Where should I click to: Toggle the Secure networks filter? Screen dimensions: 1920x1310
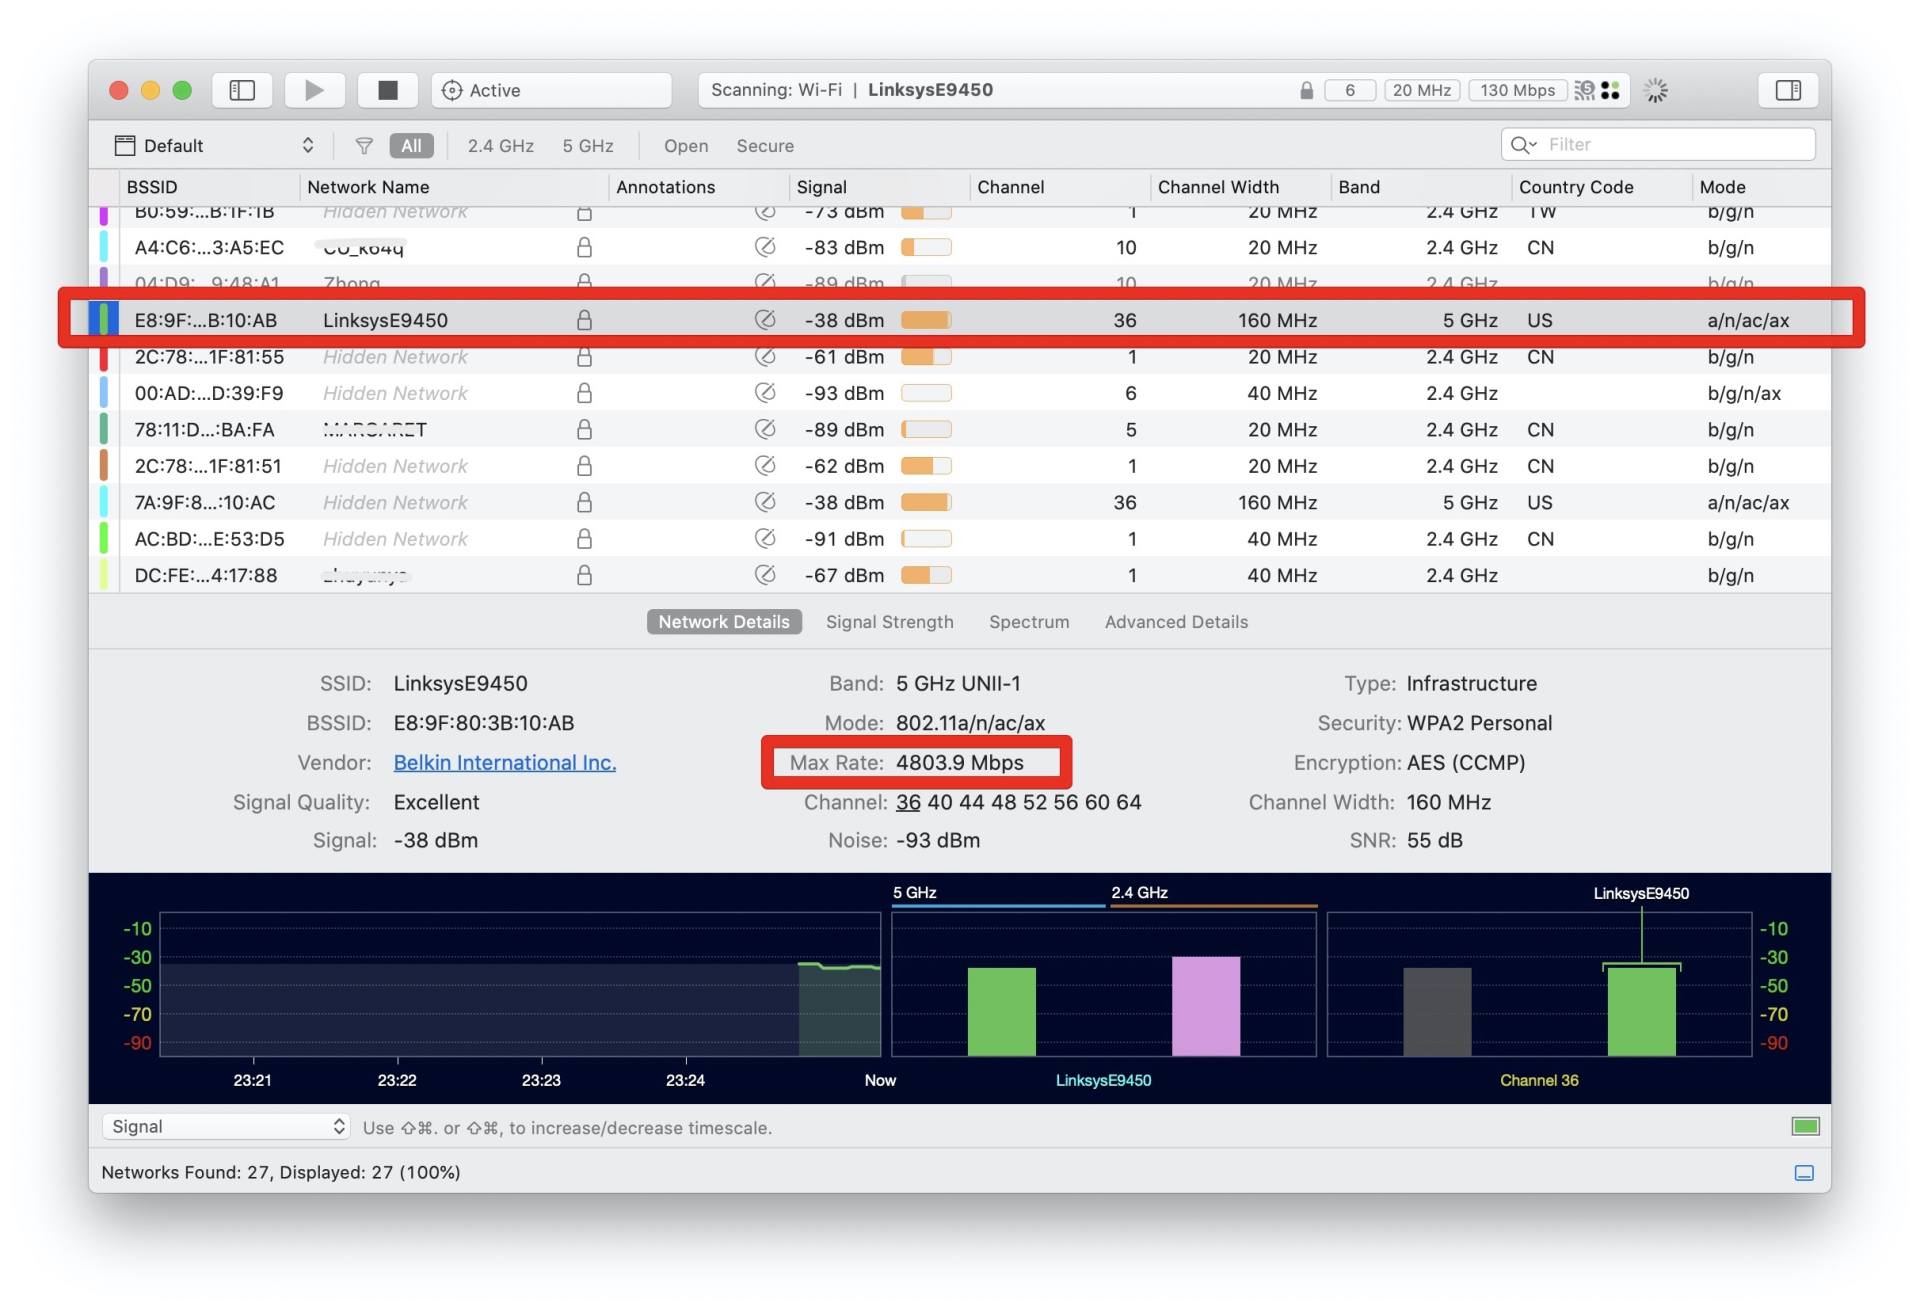point(765,146)
